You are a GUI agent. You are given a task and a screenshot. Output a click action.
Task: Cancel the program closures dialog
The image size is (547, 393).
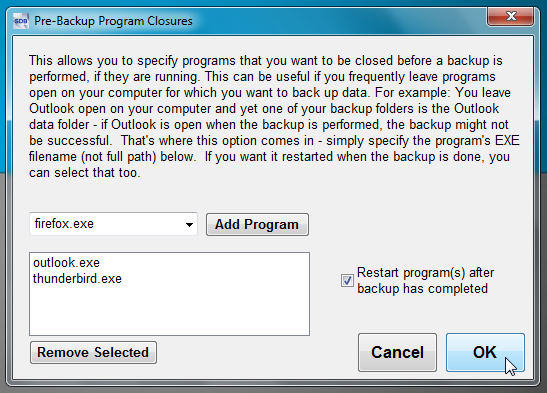tap(397, 352)
